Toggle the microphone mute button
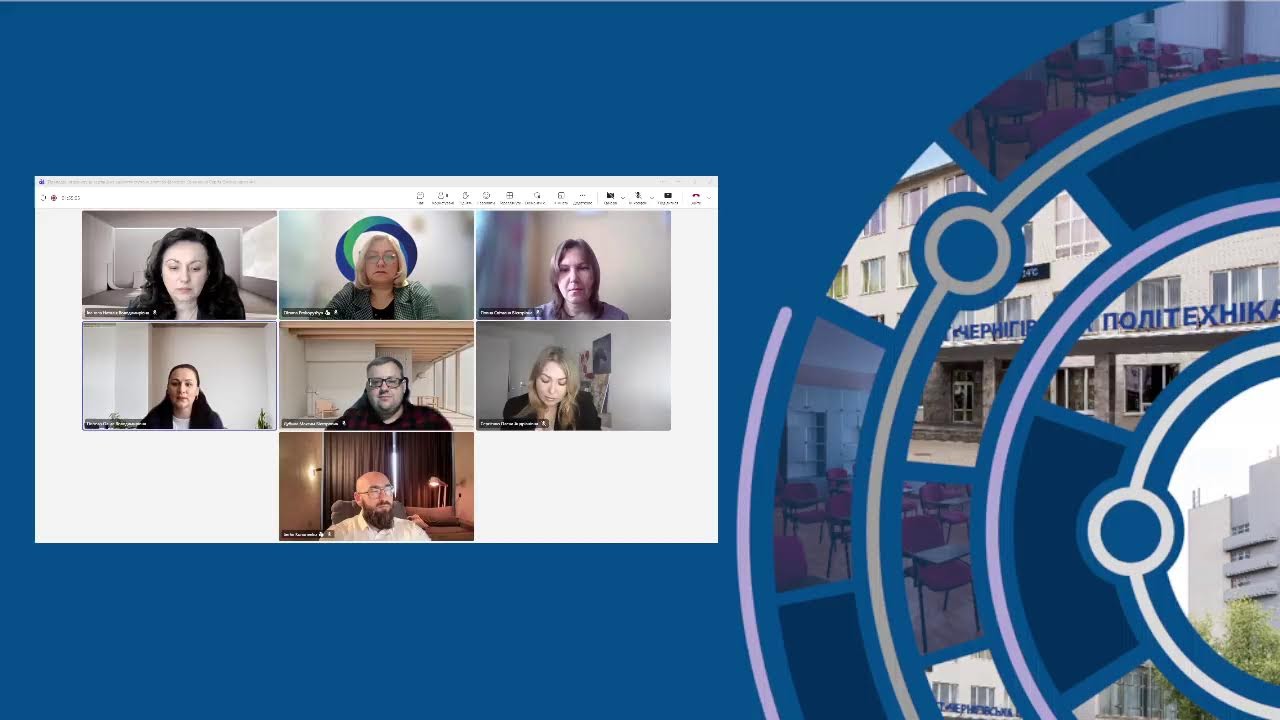 (638, 197)
